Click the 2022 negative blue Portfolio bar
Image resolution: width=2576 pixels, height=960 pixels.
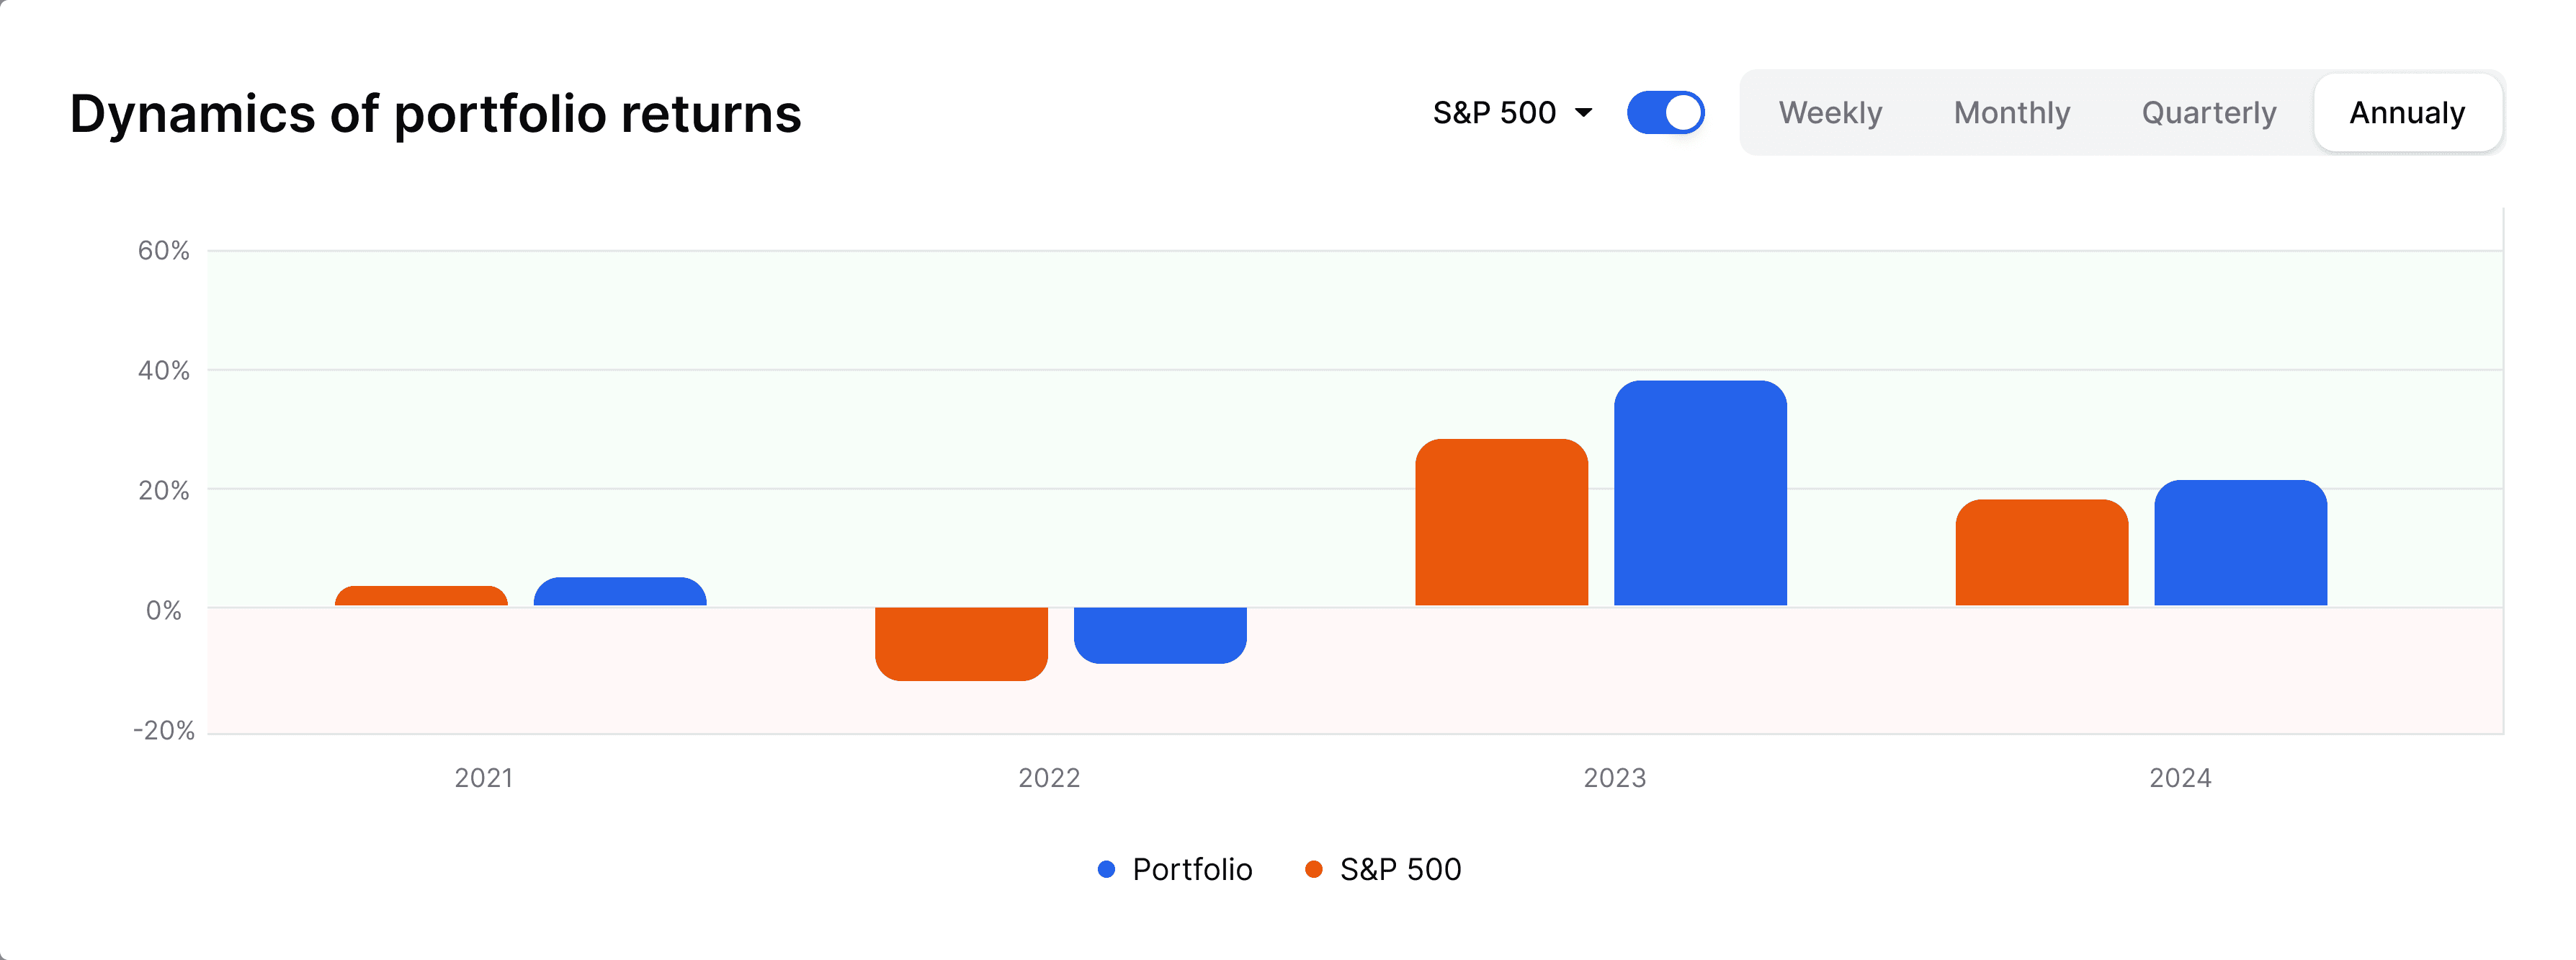point(1160,635)
